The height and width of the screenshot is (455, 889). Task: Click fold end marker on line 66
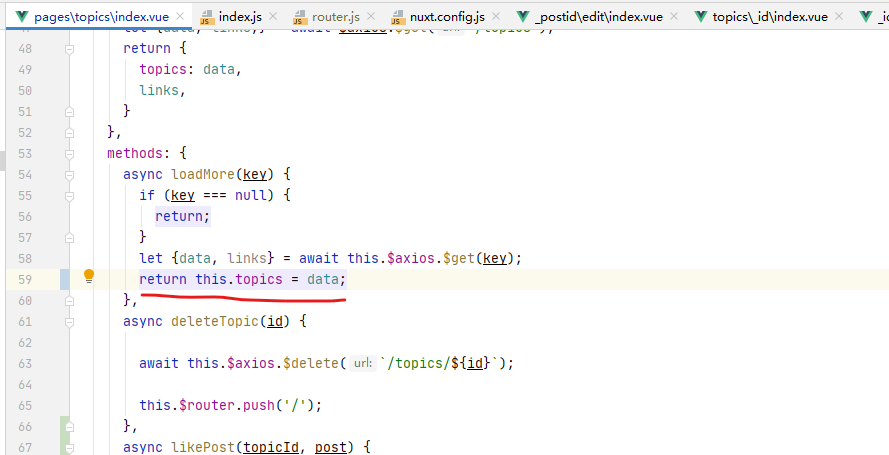[69, 427]
